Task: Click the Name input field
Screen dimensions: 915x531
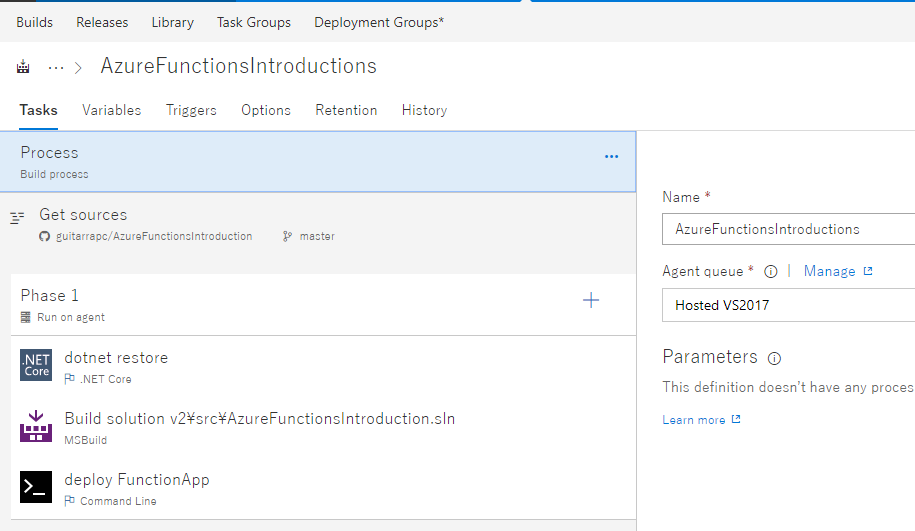Action: [788, 229]
